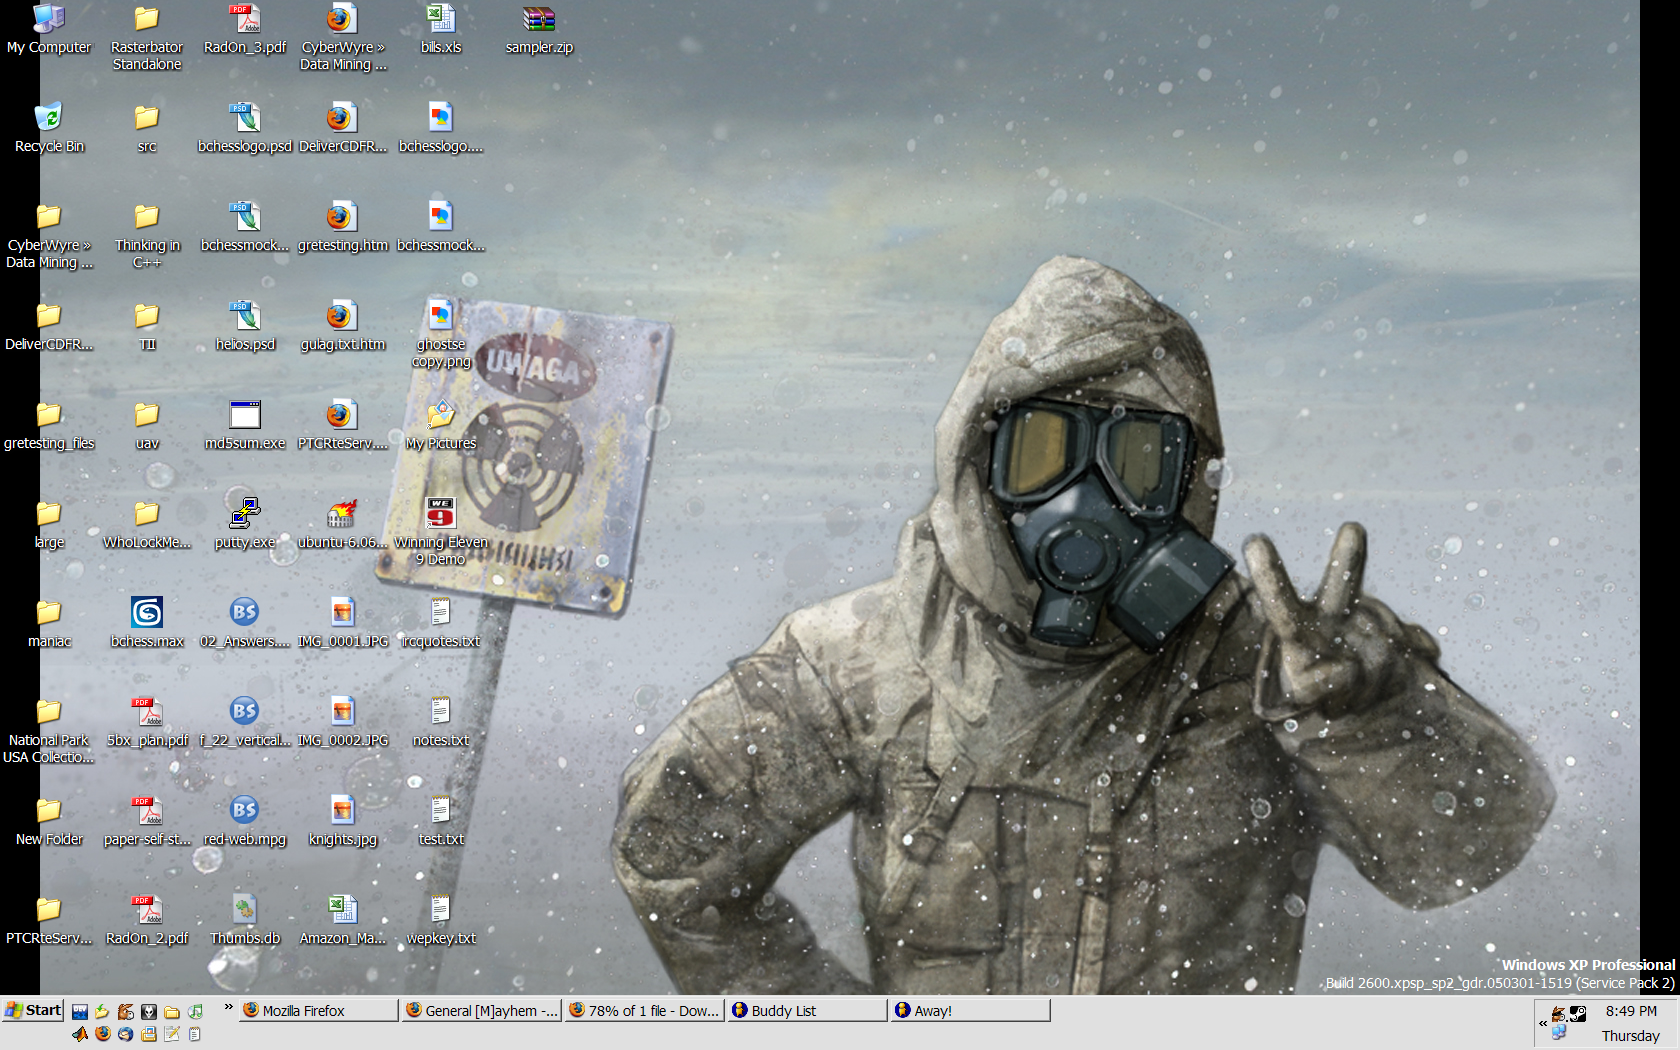The width and height of the screenshot is (1680, 1050).
Task: Switch to the Mozilla Firefox taskbar window
Action: tap(318, 1010)
